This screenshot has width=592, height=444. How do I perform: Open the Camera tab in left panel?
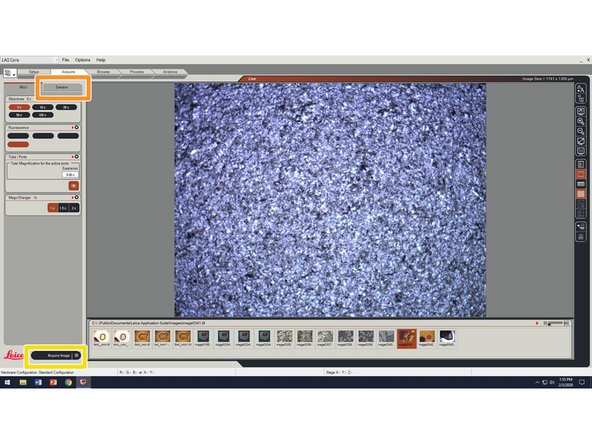click(x=62, y=88)
